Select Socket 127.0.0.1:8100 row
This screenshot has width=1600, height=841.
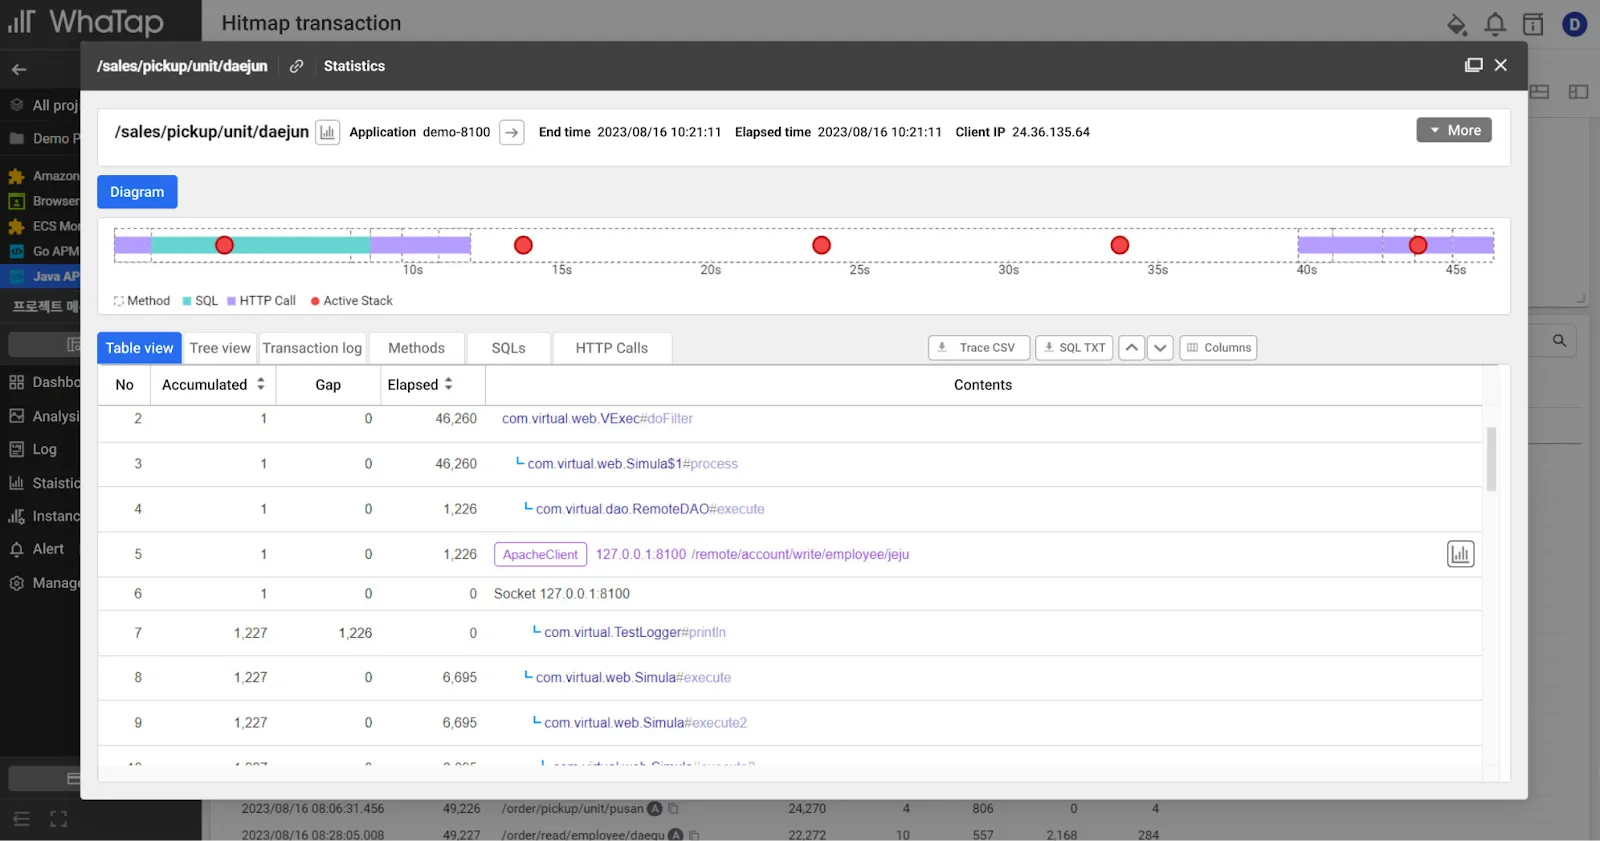790,594
